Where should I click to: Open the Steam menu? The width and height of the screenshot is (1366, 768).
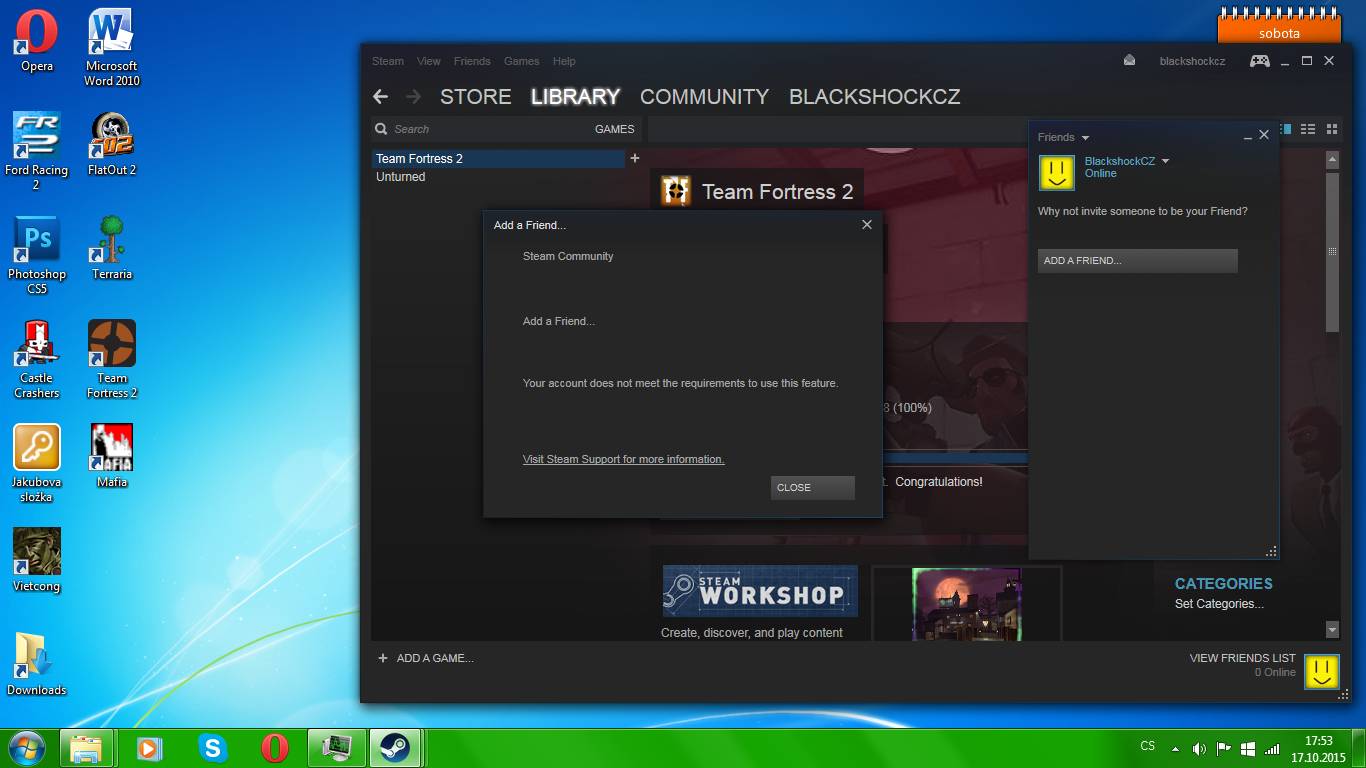[x=388, y=61]
